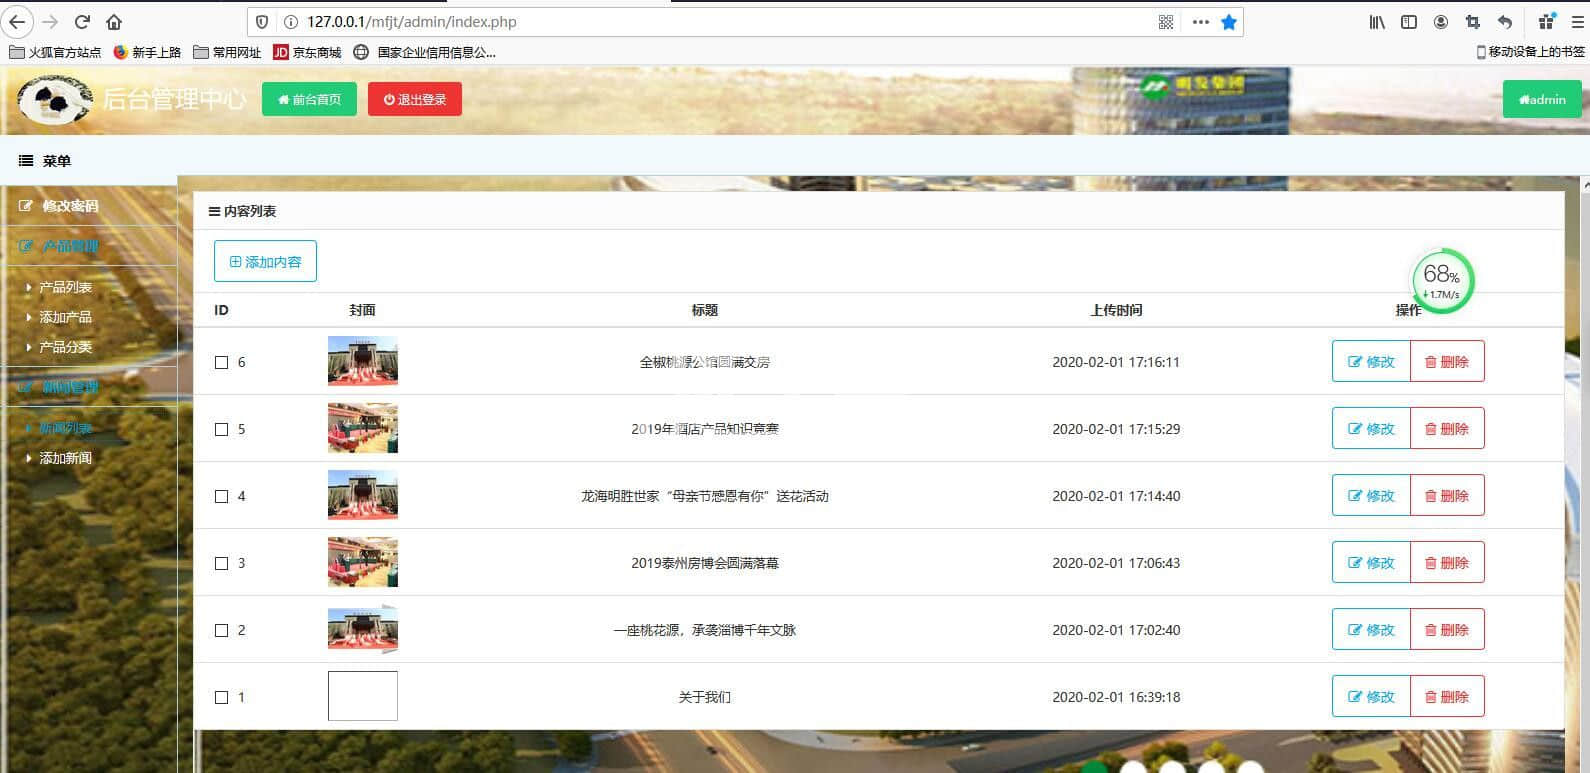Open 产品分类 in the sidebar
1590x773 pixels.
pos(65,347)
